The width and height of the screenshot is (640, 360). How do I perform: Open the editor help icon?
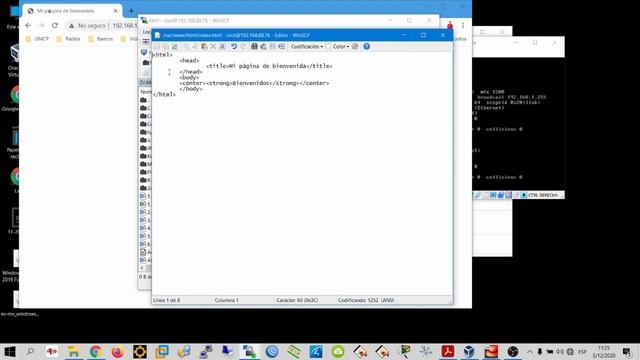(367, 47)
